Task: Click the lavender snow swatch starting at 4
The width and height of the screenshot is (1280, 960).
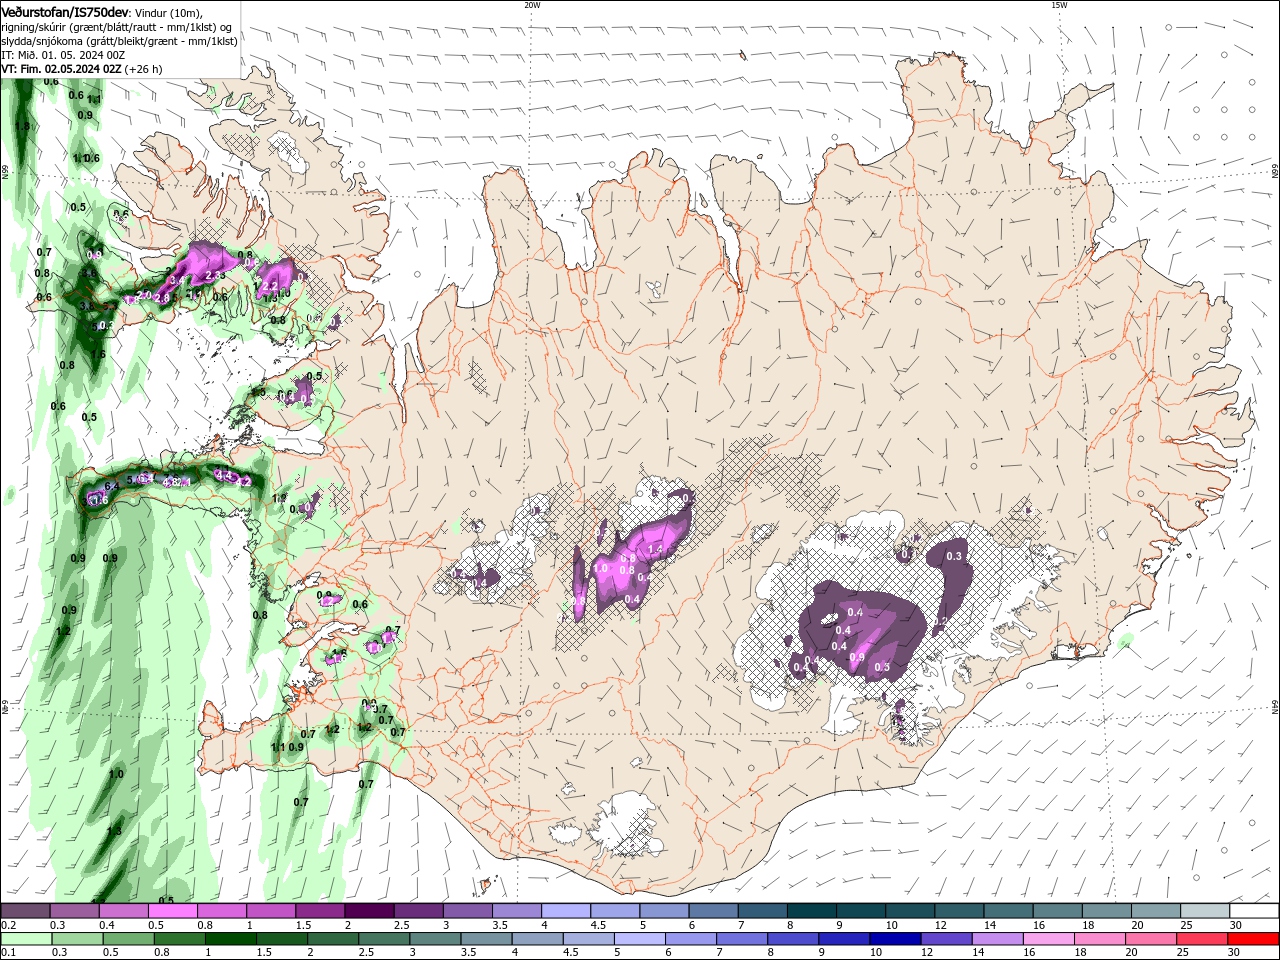Action: pos(565,911)
